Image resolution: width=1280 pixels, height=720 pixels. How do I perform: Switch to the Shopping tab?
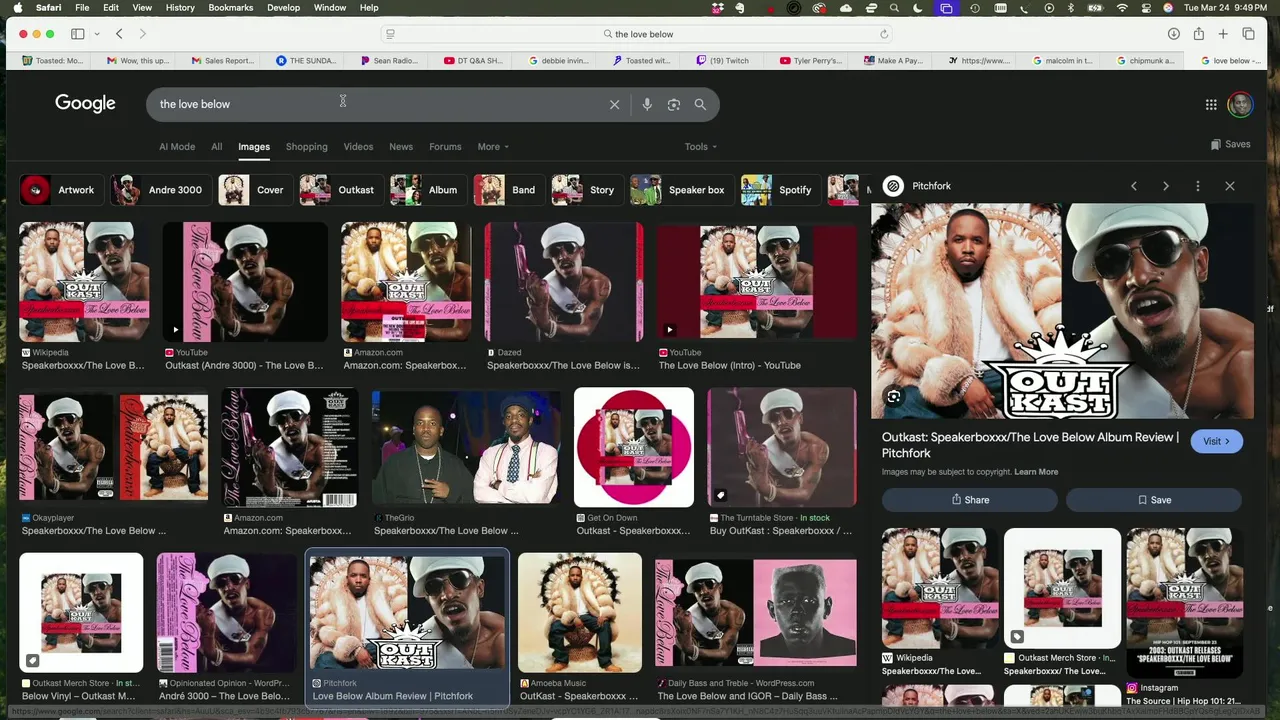tap(306, 147)
